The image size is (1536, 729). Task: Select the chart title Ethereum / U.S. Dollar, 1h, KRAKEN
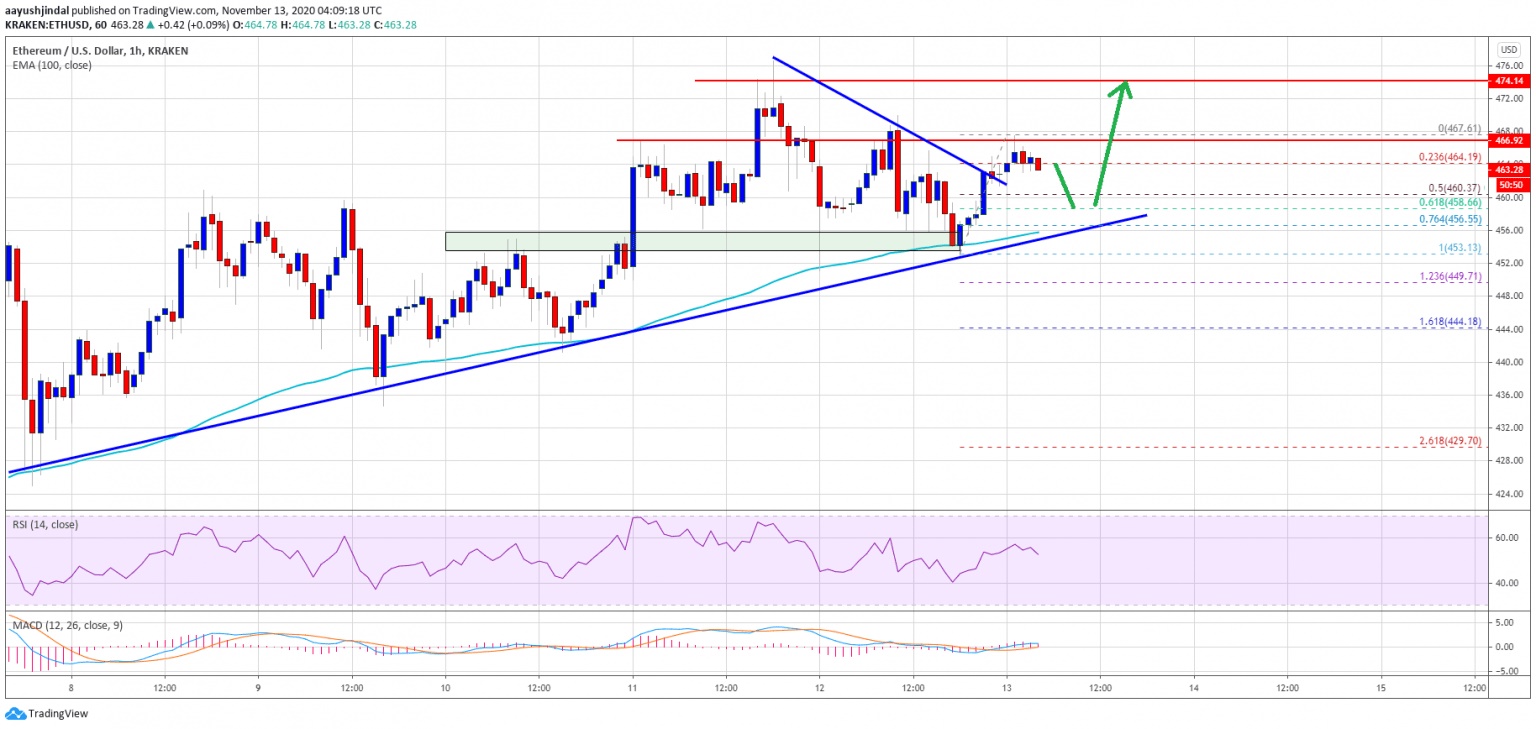101,49
